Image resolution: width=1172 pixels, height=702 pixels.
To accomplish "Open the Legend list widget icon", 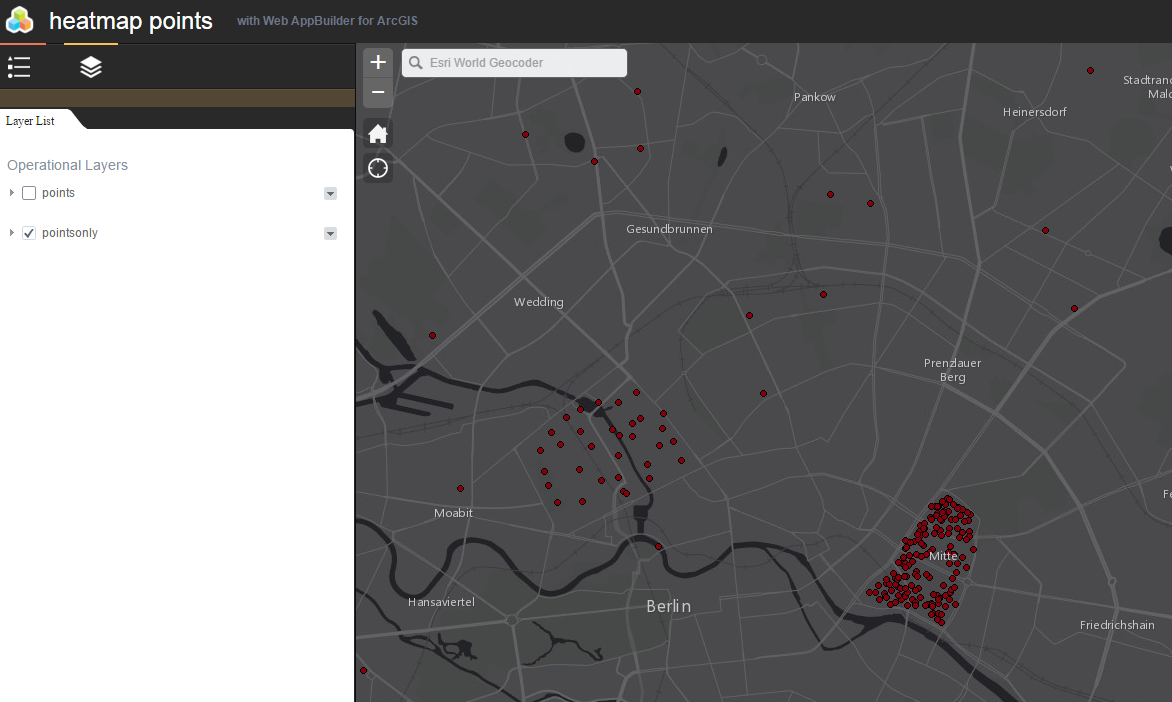I will [x=19, y=67].
